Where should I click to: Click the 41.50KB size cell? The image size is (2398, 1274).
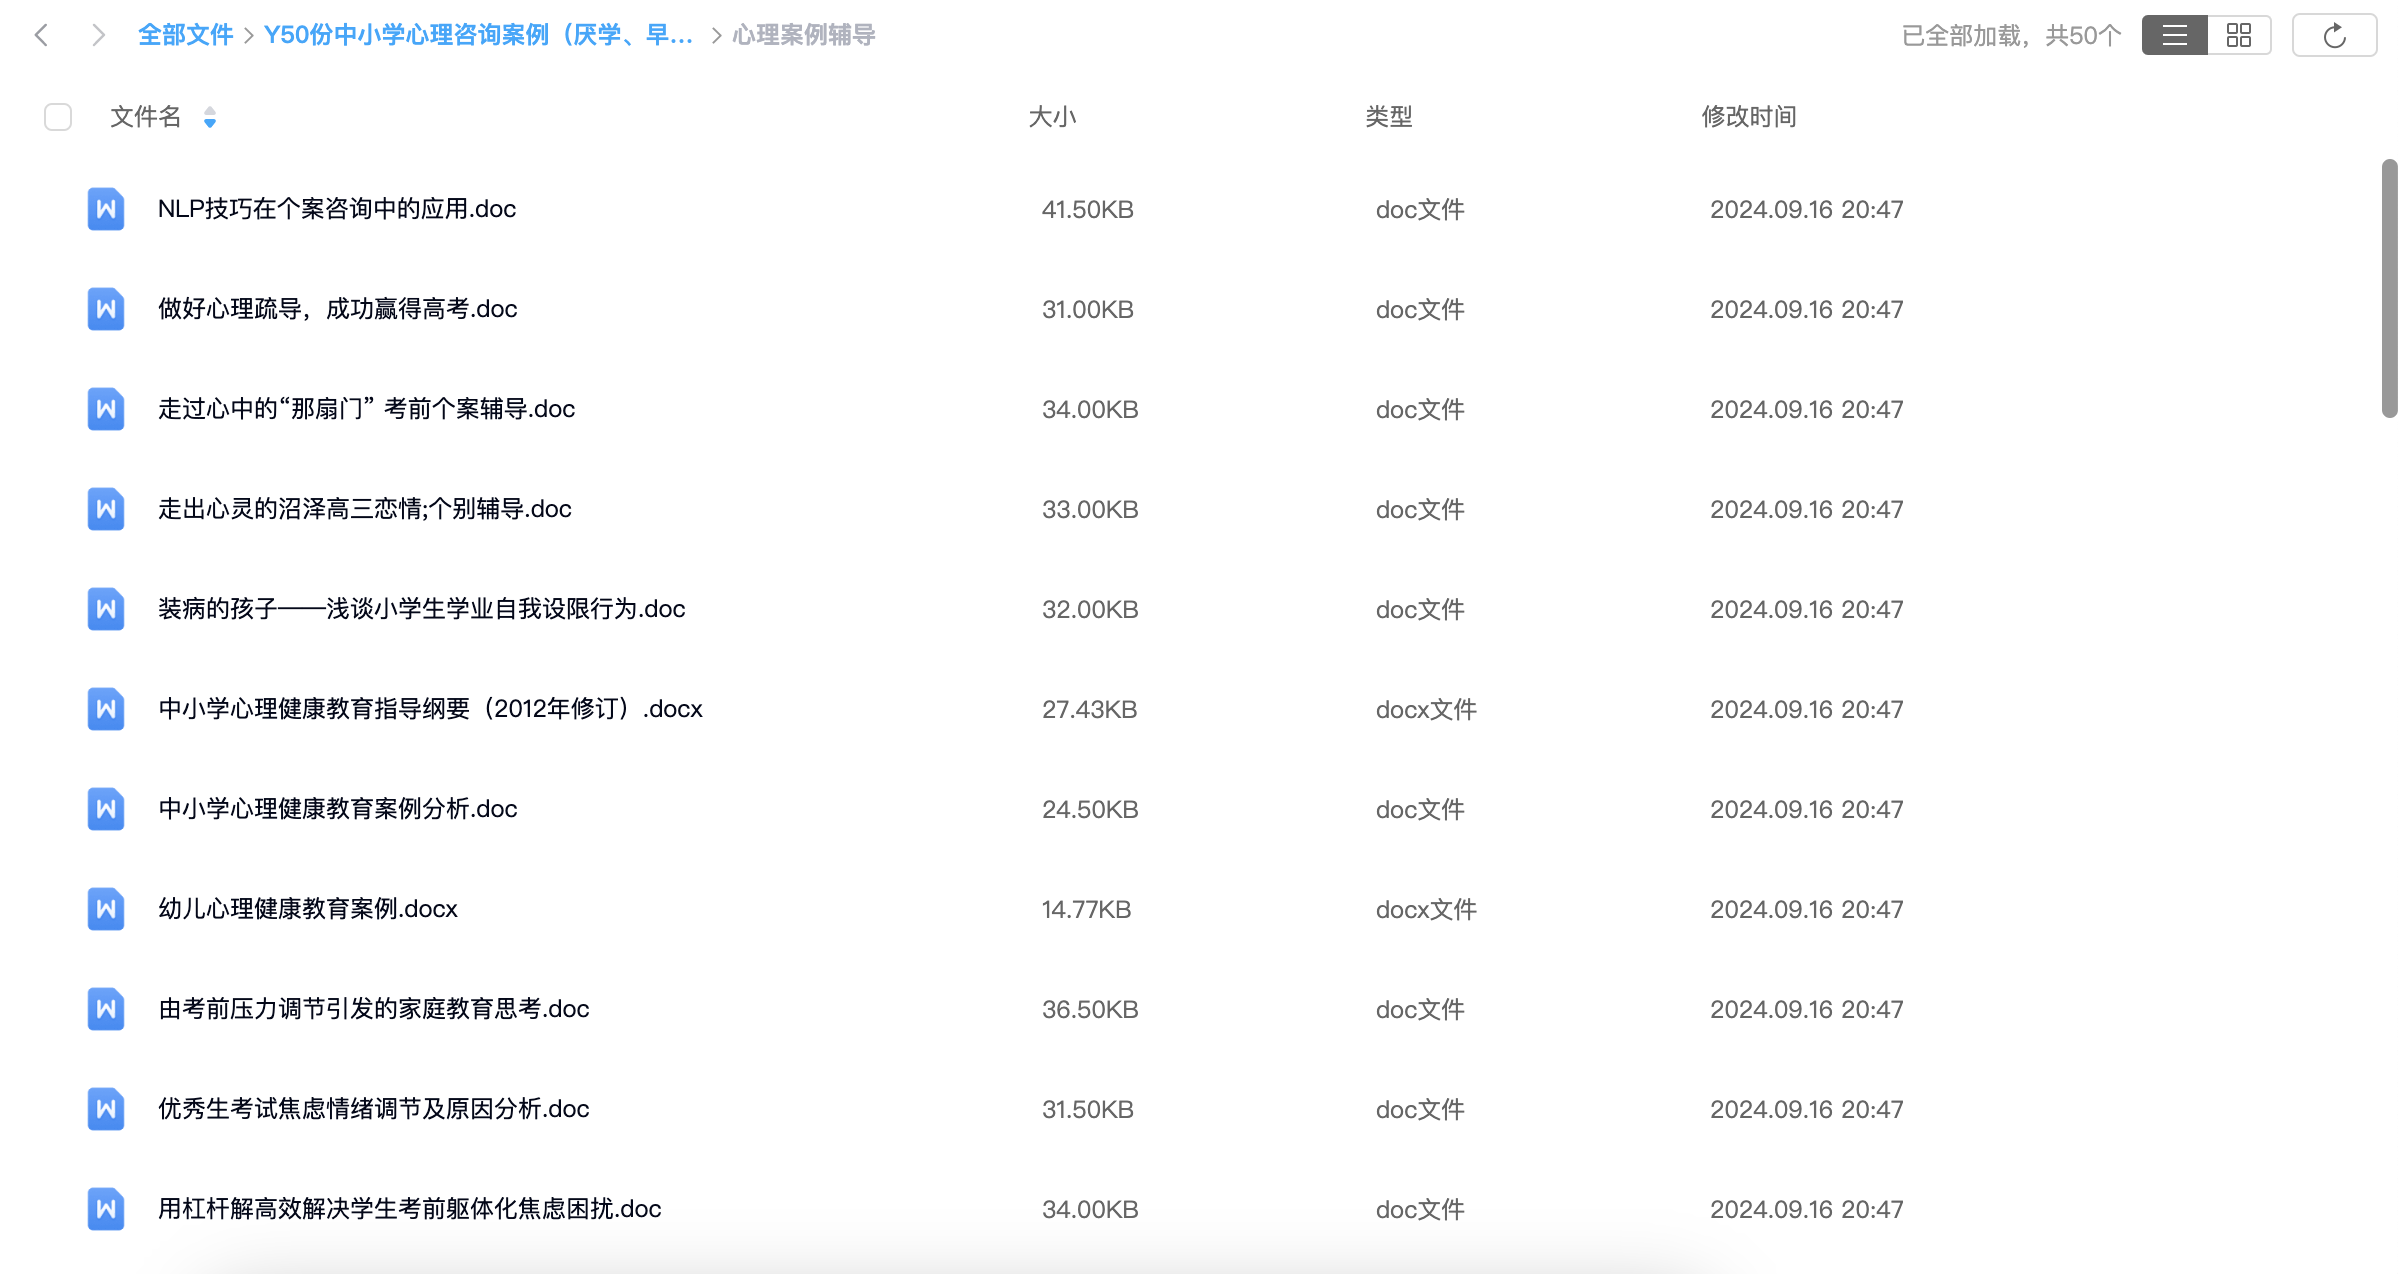(x=1088, y=209)
